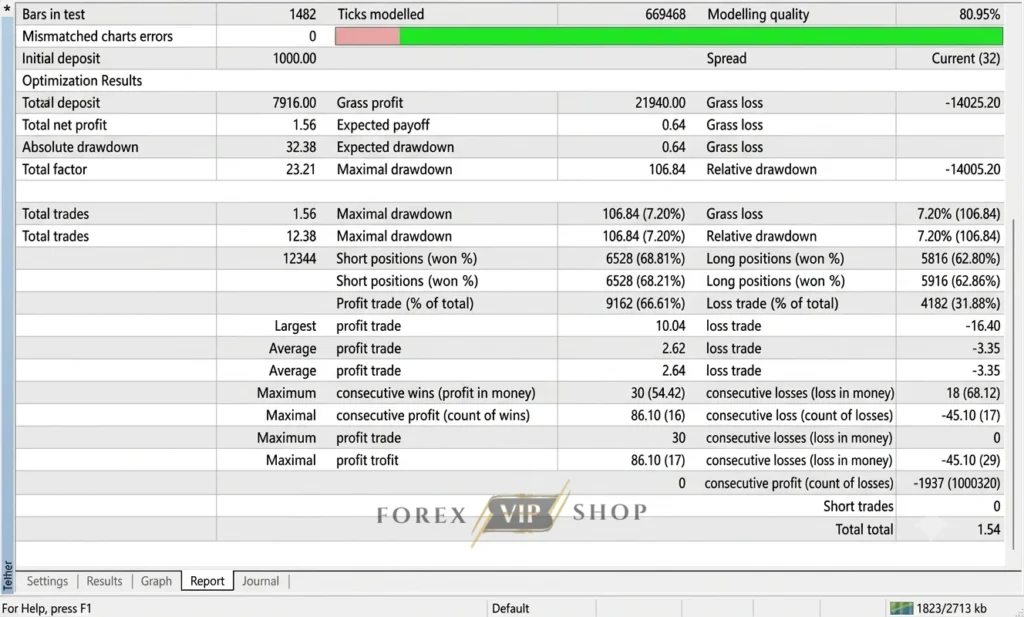This screenshot has height=617, width=1024.
Task: Click the report's vertical scrollbar
Action: (1014, 385)
